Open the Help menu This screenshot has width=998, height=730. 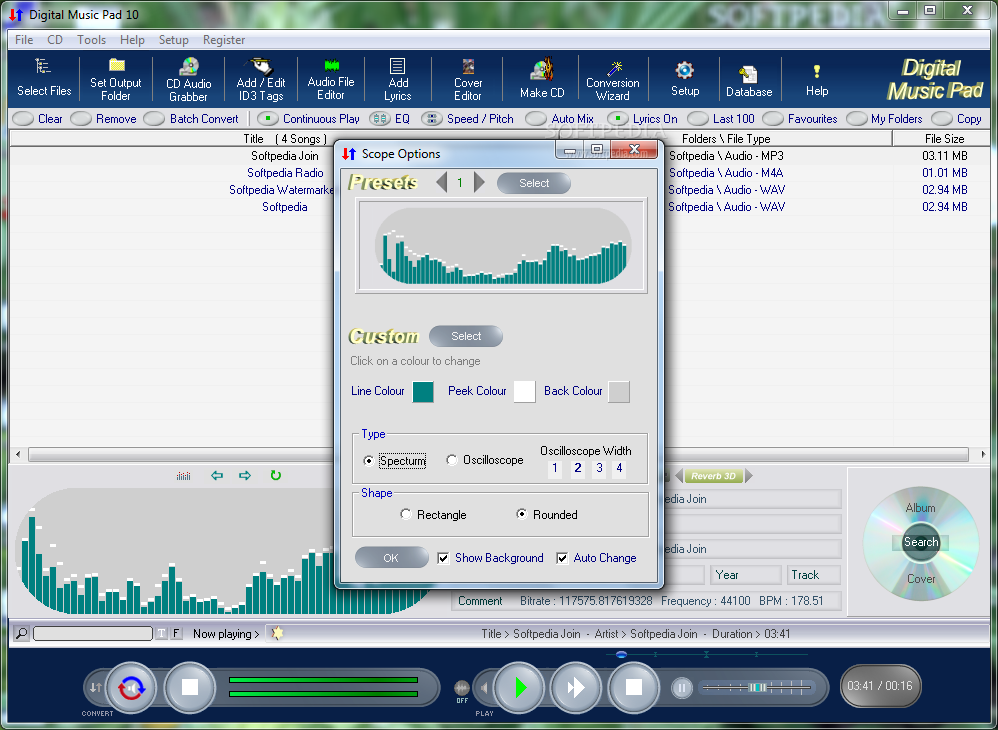click(x=132, y=39)
